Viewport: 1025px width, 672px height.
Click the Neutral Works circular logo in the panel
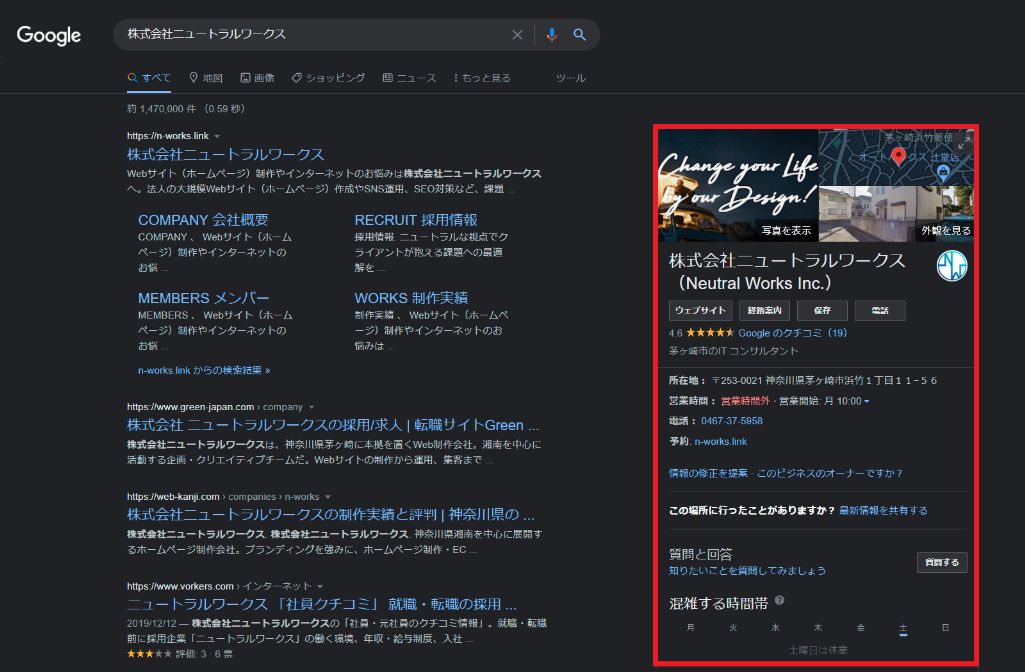(951, 266)
